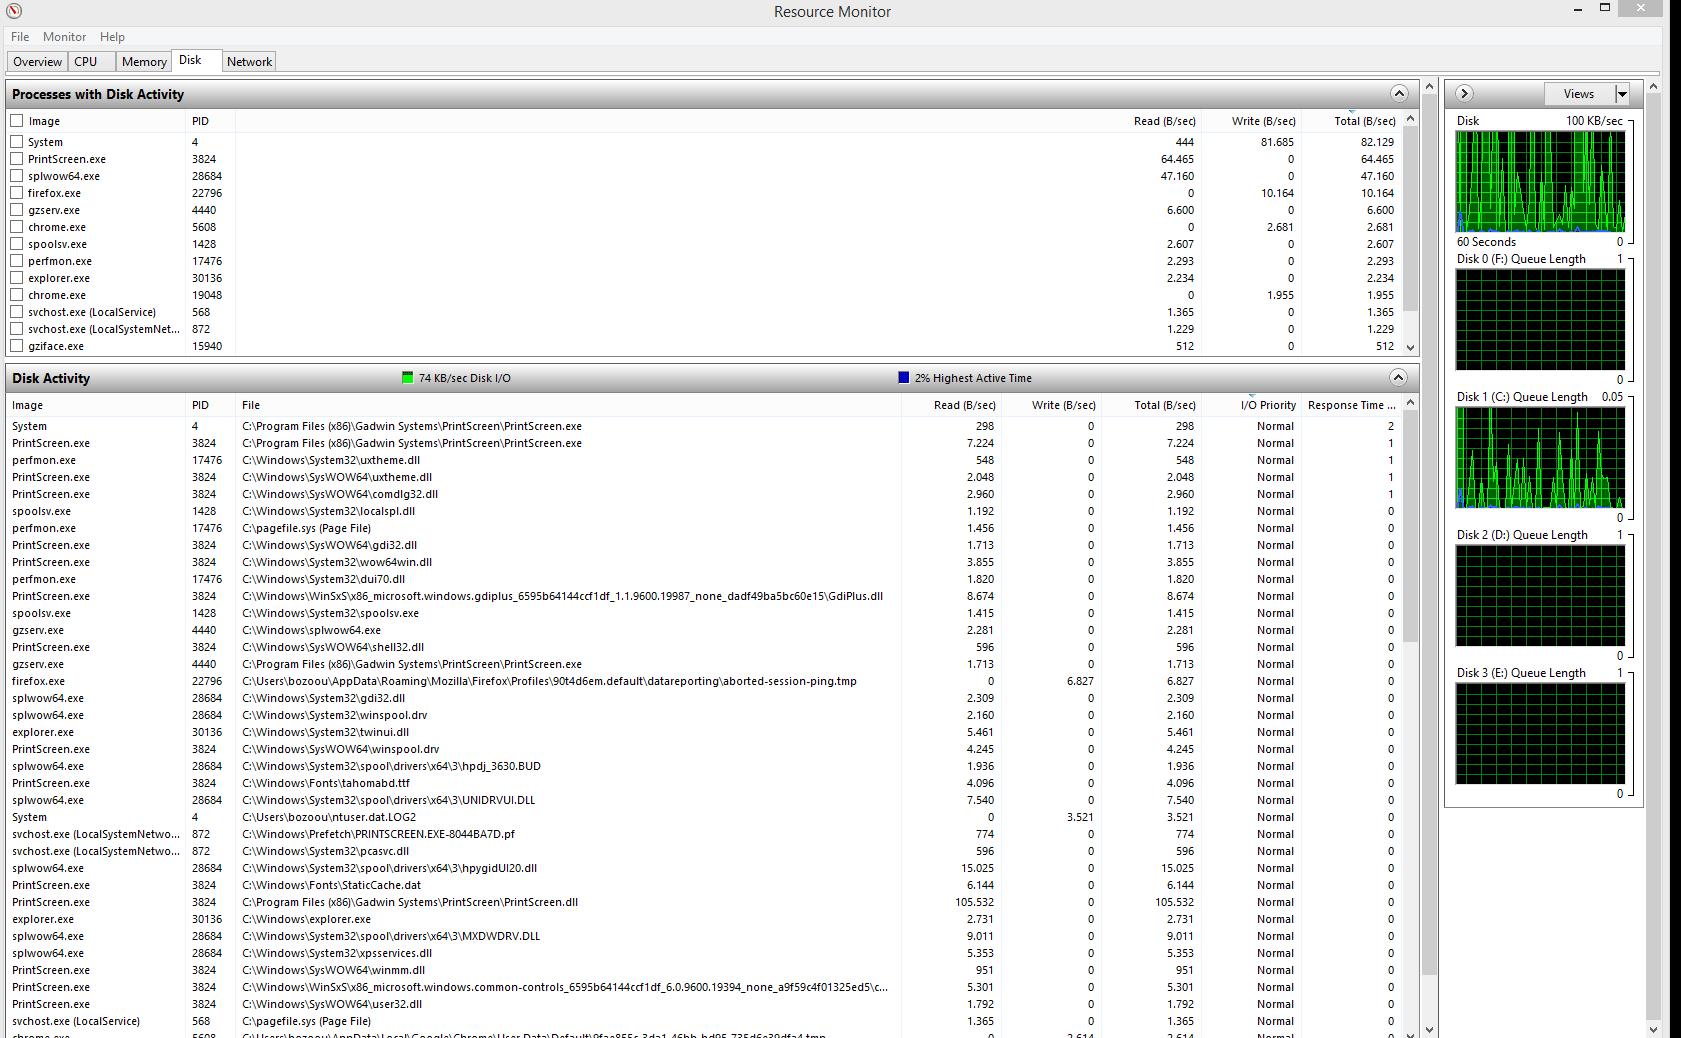Image resolution: width=1681 pixels, height=1038 pixels.
Task: Switch to the Network tab
Action: (x=249, y=62)
